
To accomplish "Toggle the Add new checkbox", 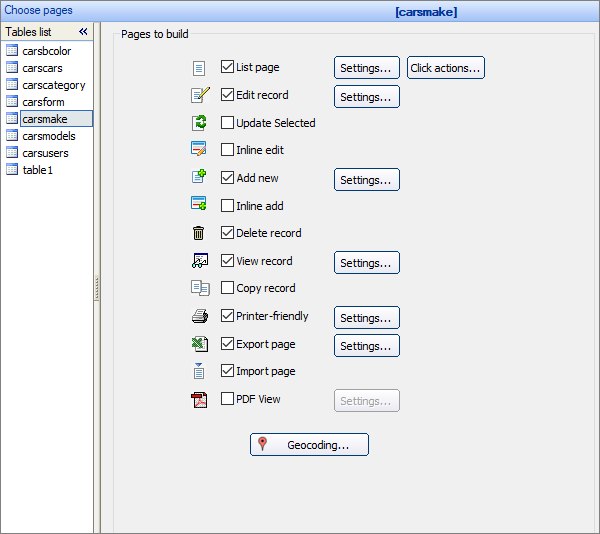I will click(x=227, y=177).
